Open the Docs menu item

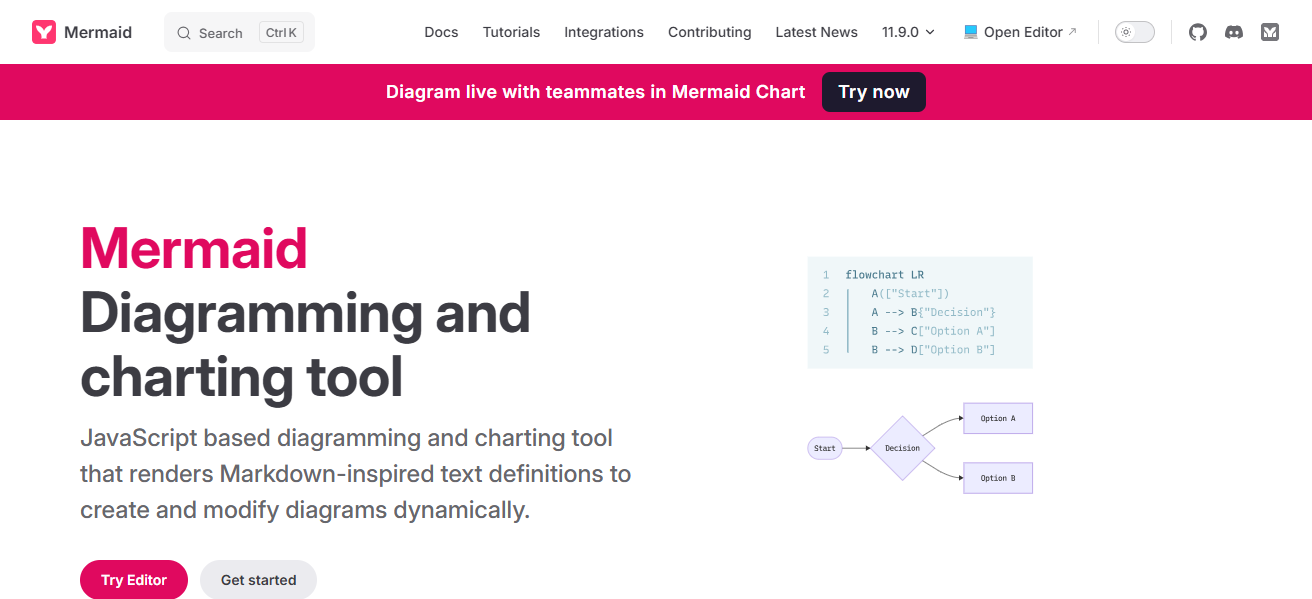click(x=441, y=32)
